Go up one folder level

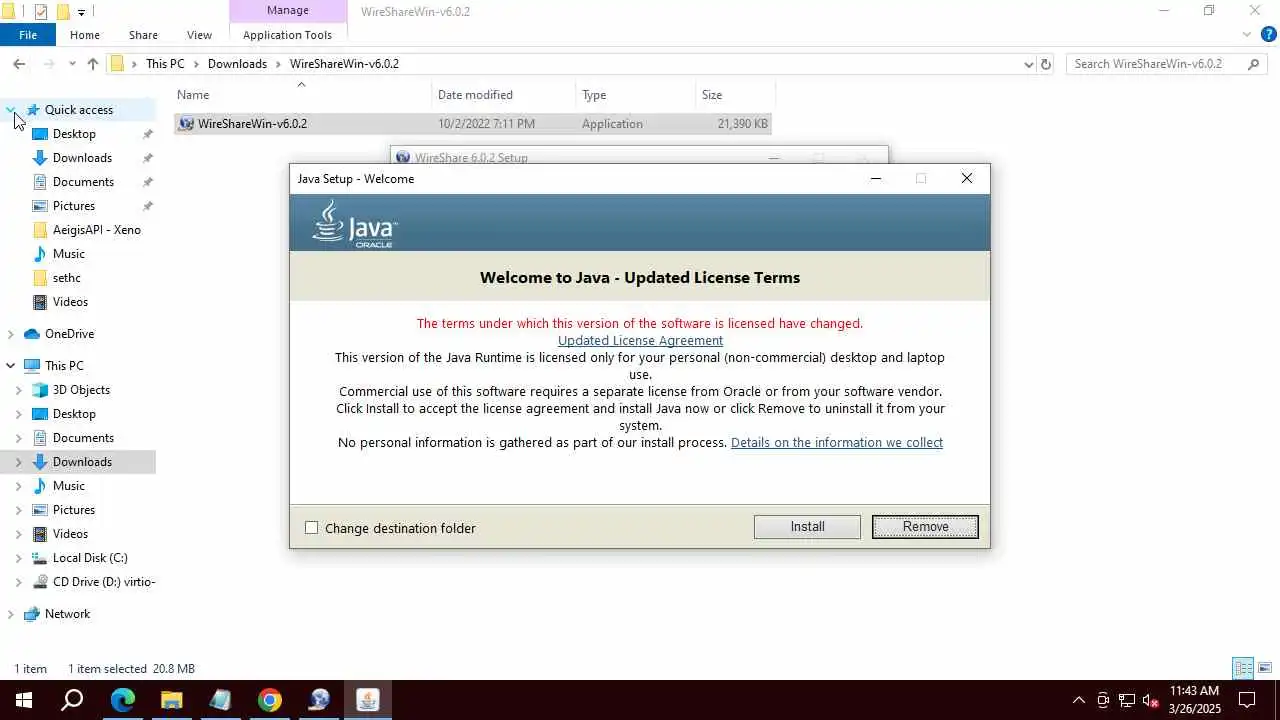tap(93, 64)
